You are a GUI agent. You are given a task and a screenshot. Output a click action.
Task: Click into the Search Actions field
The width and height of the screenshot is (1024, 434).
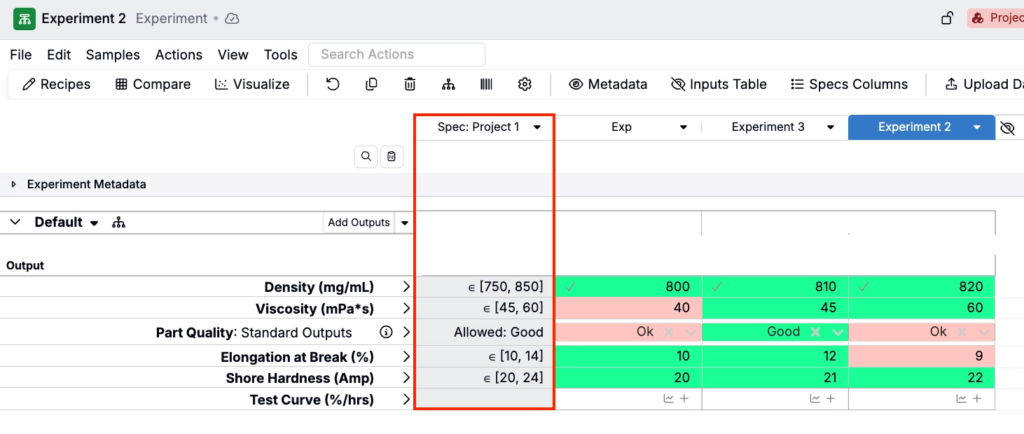(397, 55)
